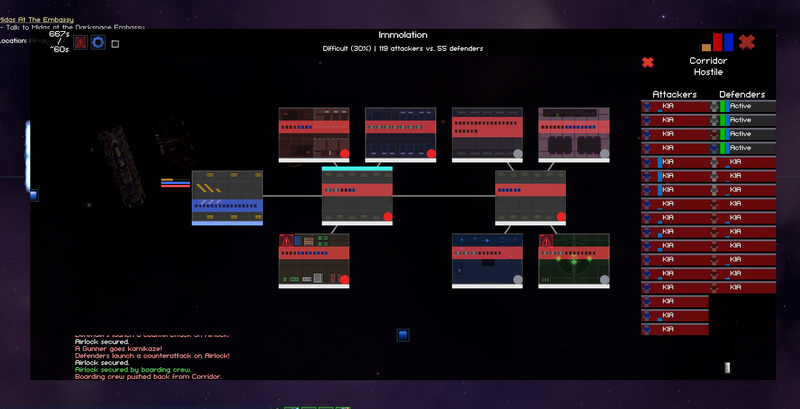Select the first Active defender row

tap(743, 106)
